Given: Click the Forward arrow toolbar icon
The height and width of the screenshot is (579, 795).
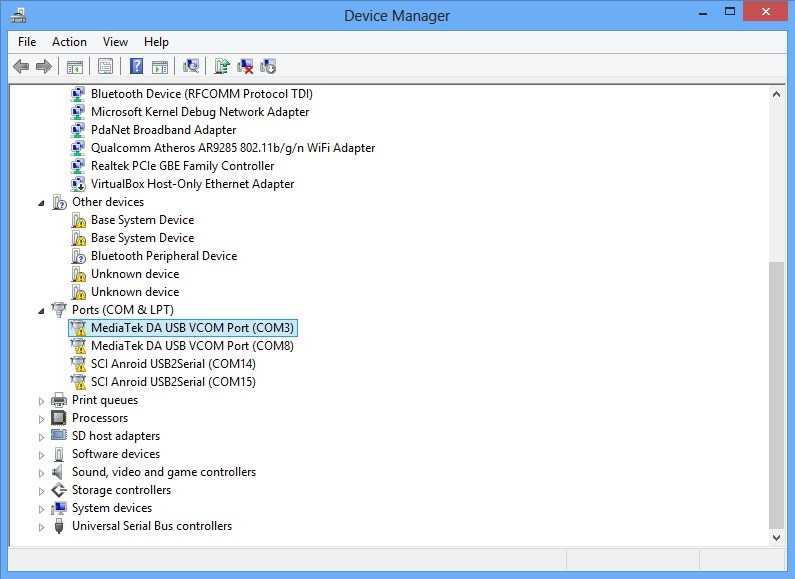Looking at the screenshot, I should click(x=44, y=66).
